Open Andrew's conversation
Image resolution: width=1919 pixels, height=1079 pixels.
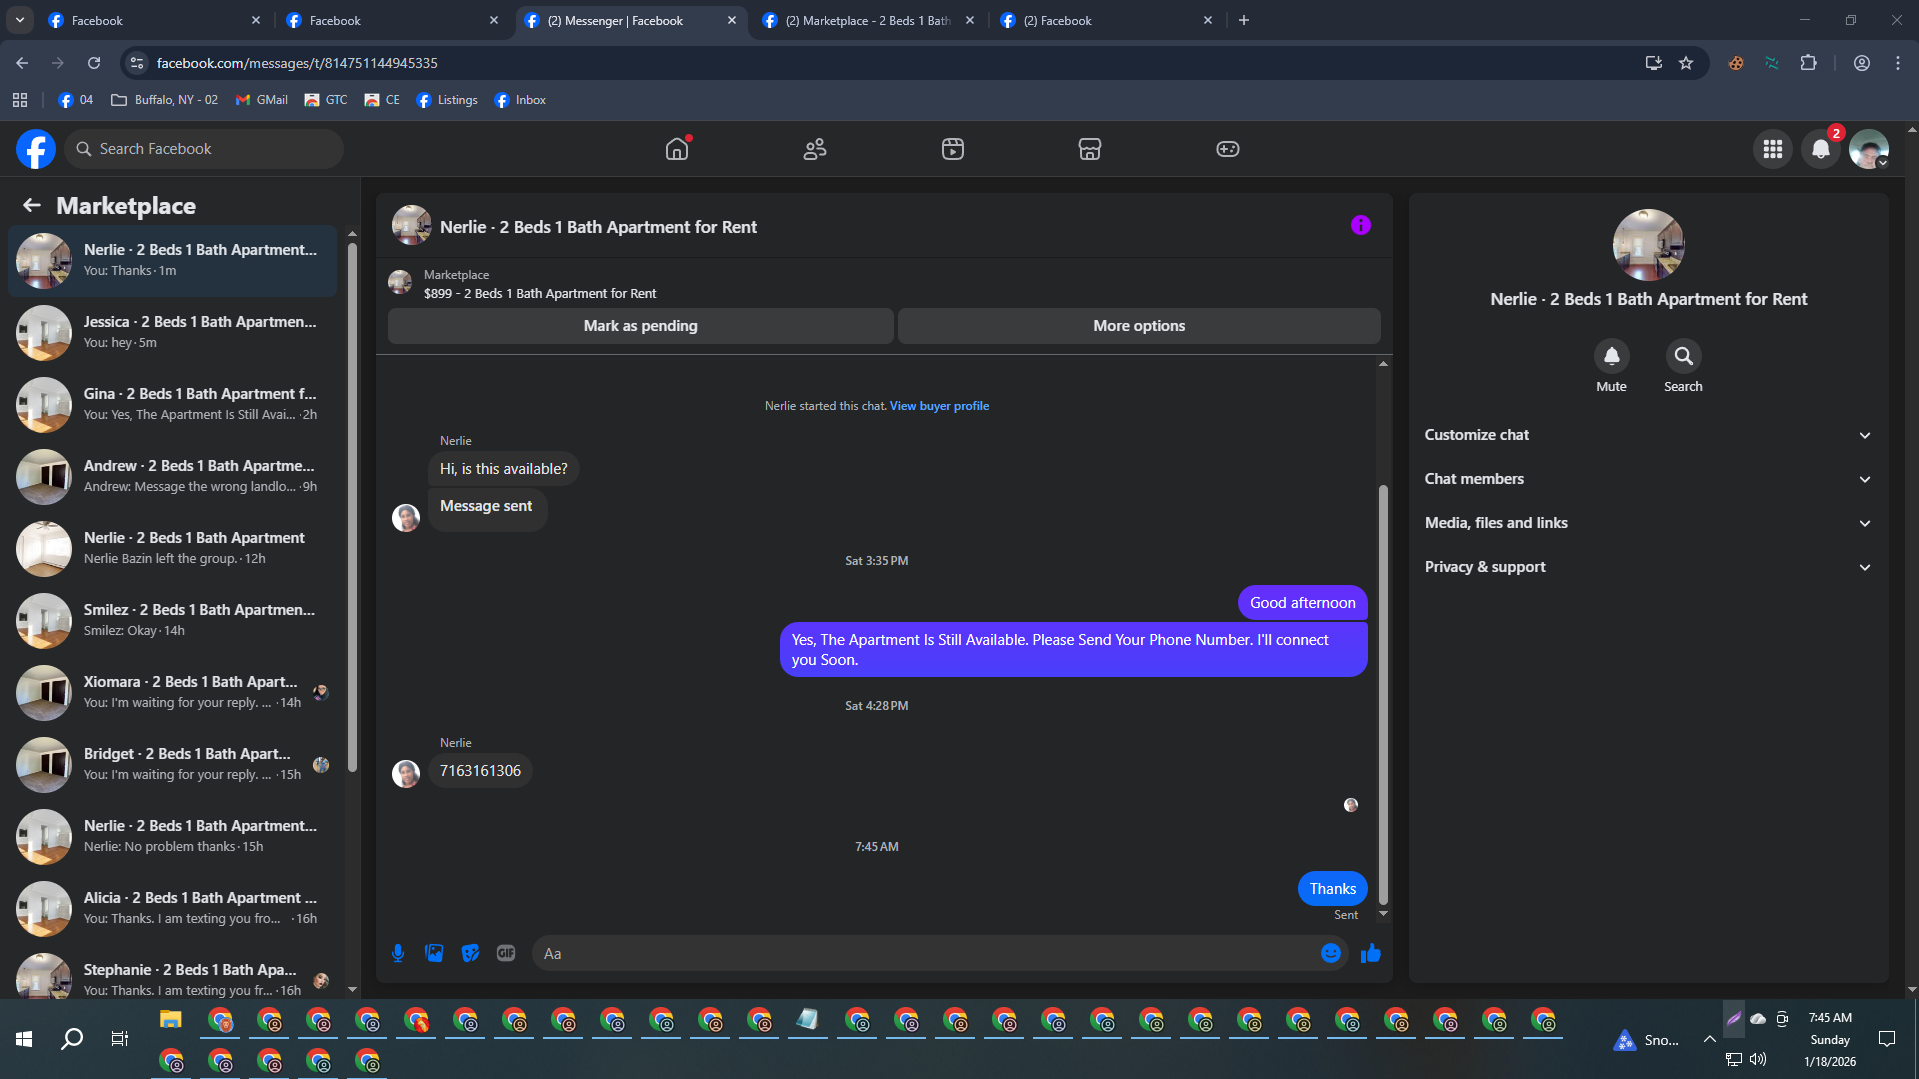[173, 477]
